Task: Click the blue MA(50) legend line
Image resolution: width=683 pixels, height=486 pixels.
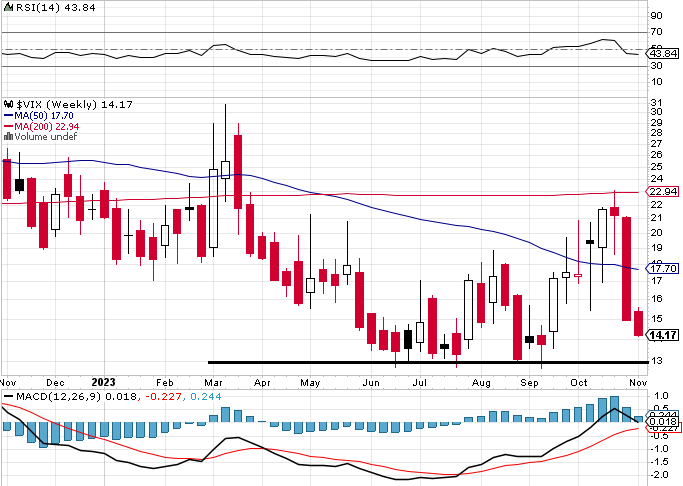Action: (7, 116)
